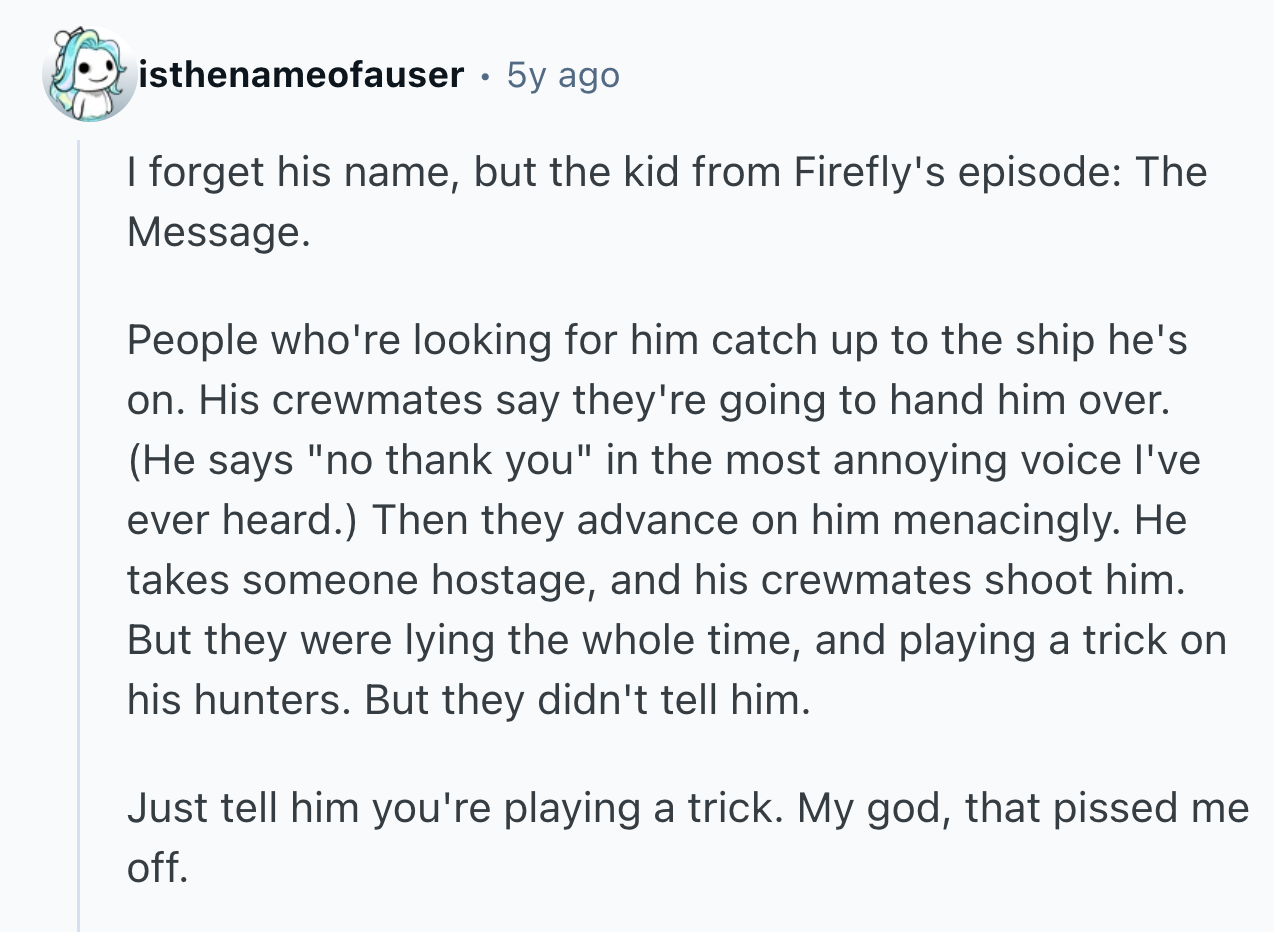1274x932 pixels.
Task: Click "Just tell him you're playing a trick"
Action: coord(453,808)
